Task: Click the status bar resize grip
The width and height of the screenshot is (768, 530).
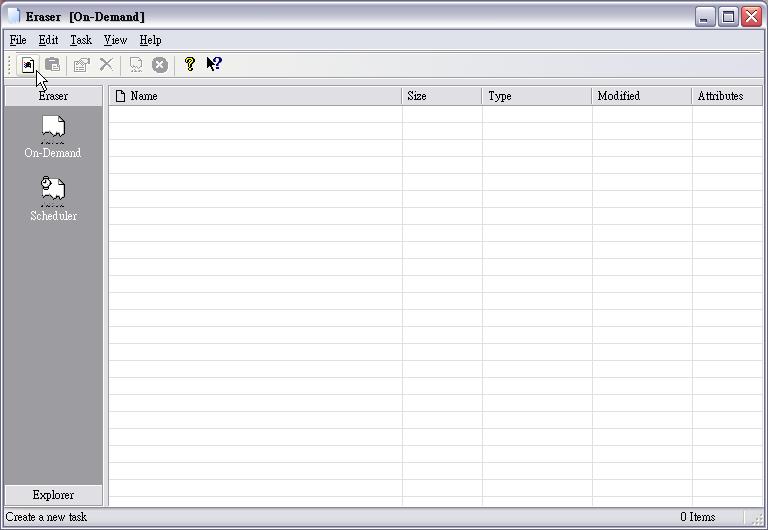Action: click(x=757, y=519)
